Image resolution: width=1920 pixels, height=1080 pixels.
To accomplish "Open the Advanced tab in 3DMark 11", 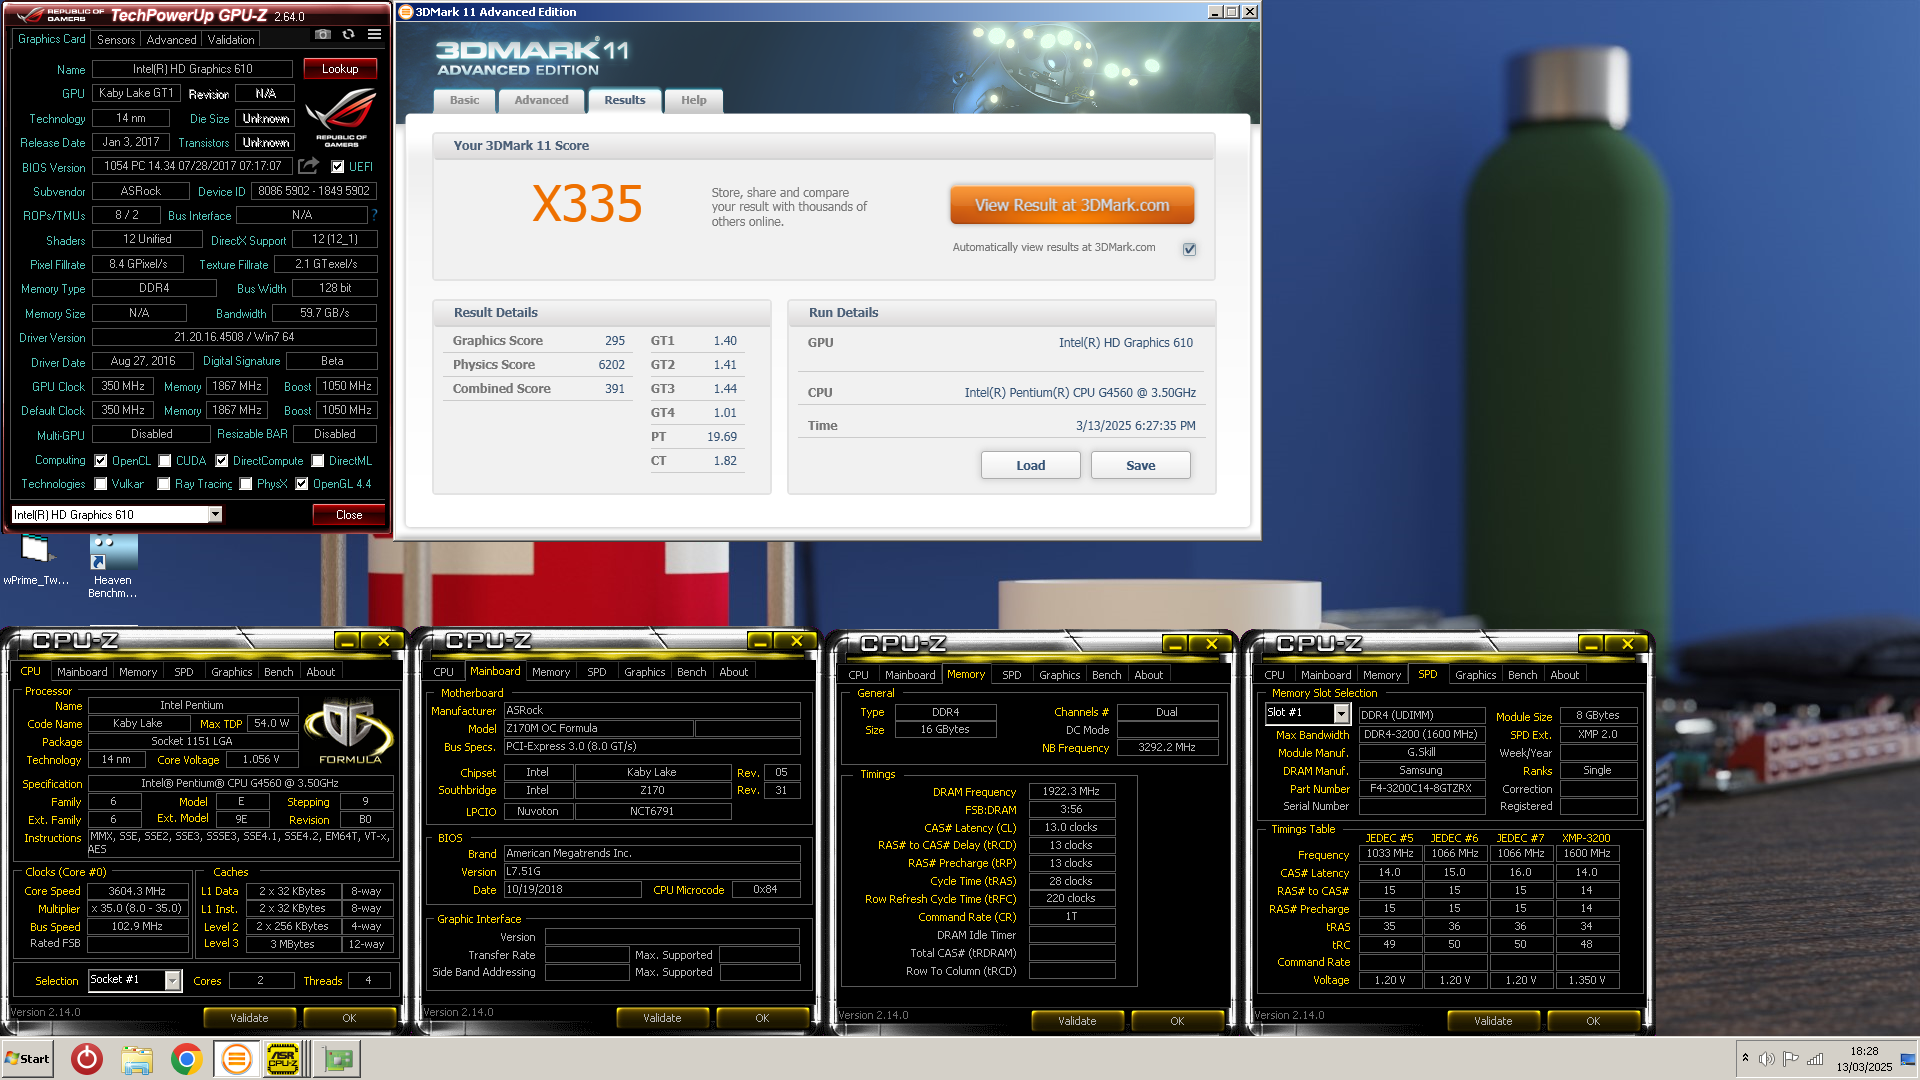I will tap(541, 100).
